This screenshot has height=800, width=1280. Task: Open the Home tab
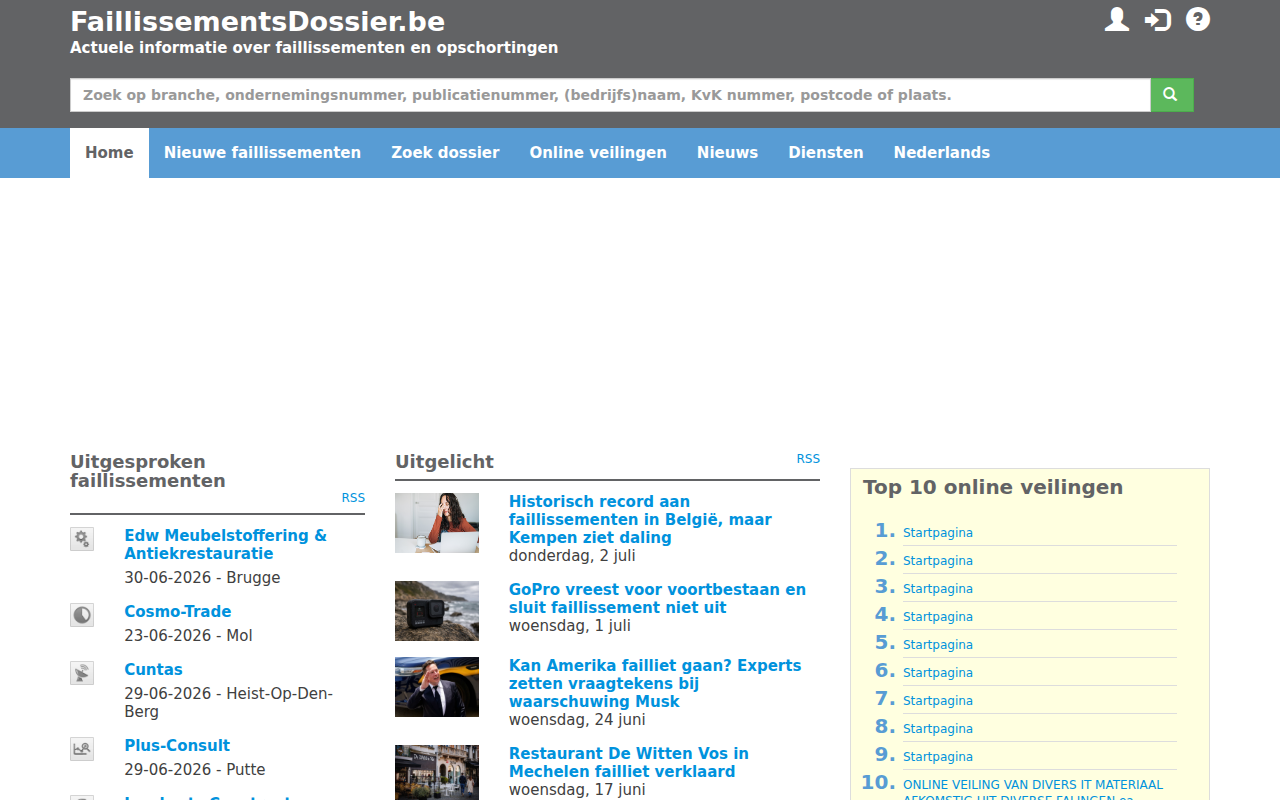tap(109, 153)
